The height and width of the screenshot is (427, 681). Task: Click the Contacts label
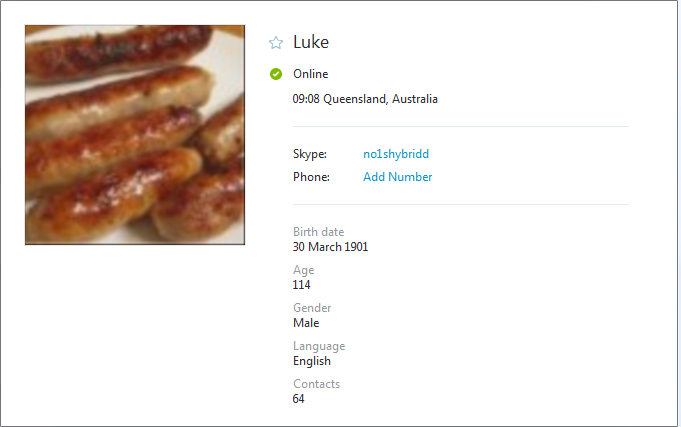point(316,384)
